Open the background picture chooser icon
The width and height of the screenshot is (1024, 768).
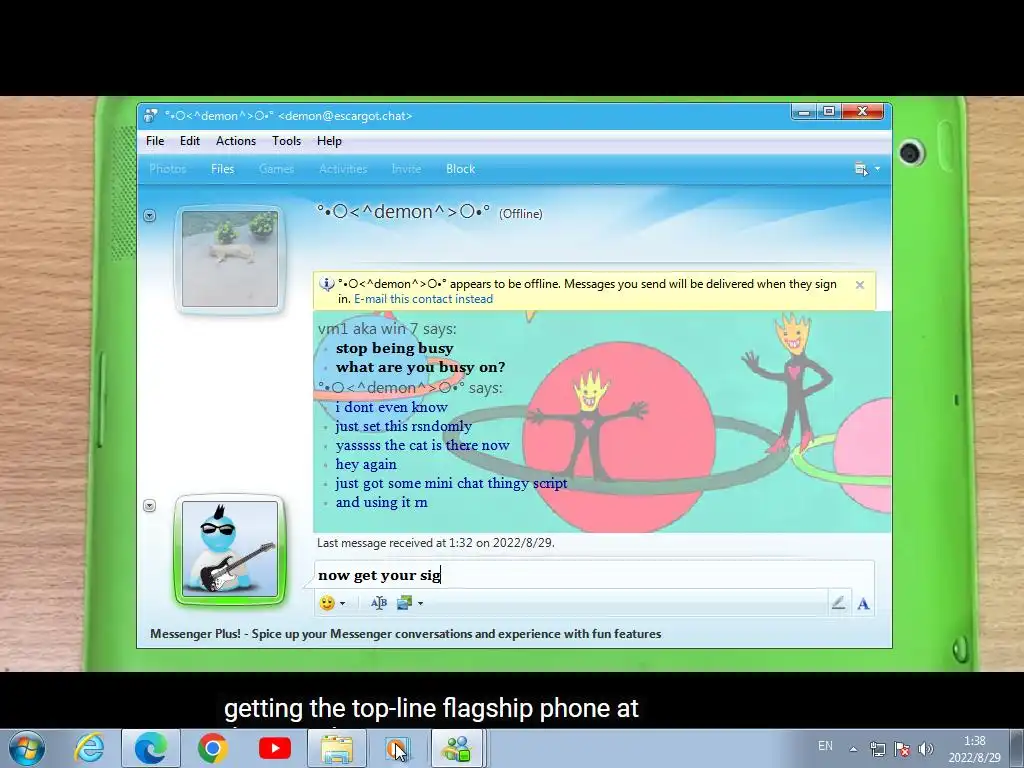pyautogui.click(x=404, y=603)
